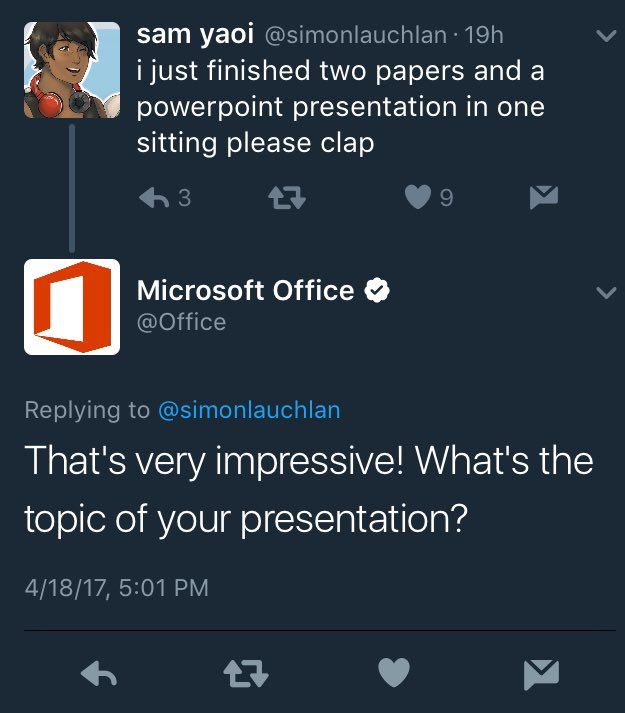Reply to sam yaoi's tweet

pos(154,198)
